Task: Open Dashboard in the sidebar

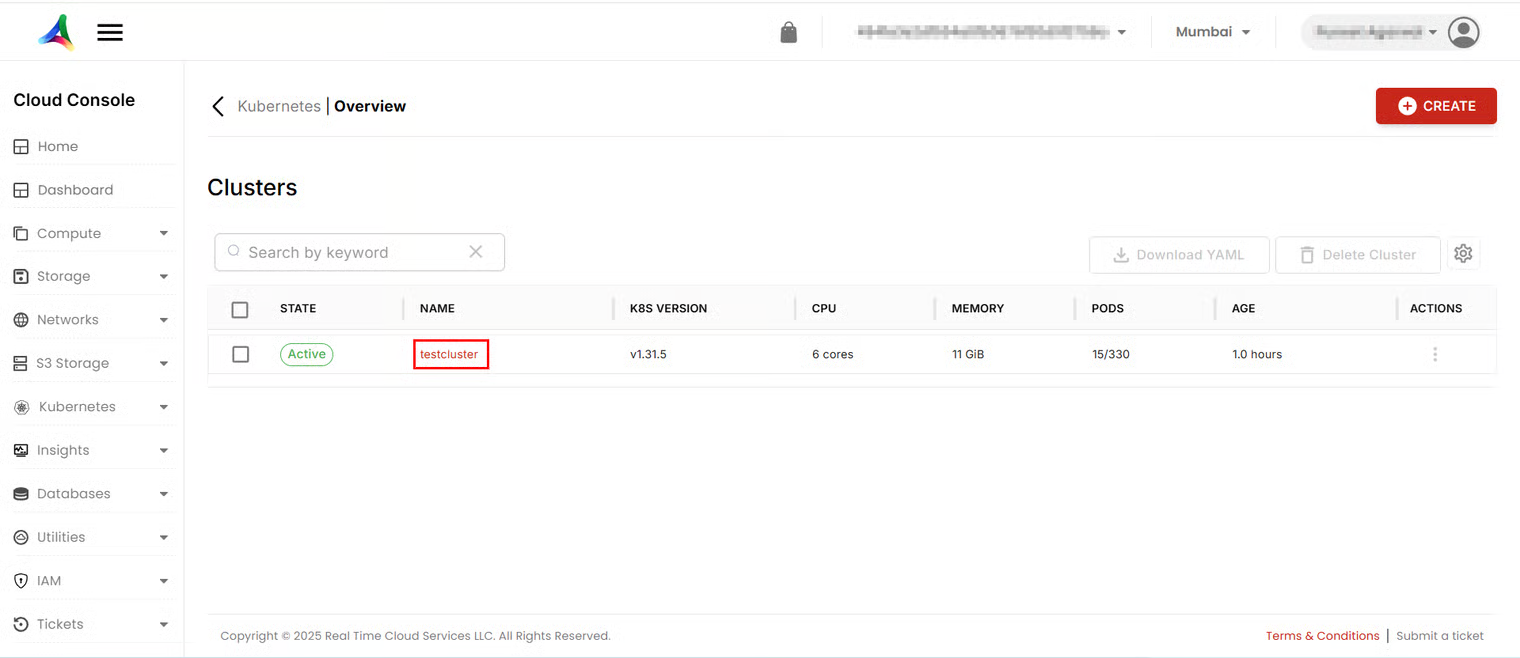Action: pyautogui.click(x=75, y=190)
